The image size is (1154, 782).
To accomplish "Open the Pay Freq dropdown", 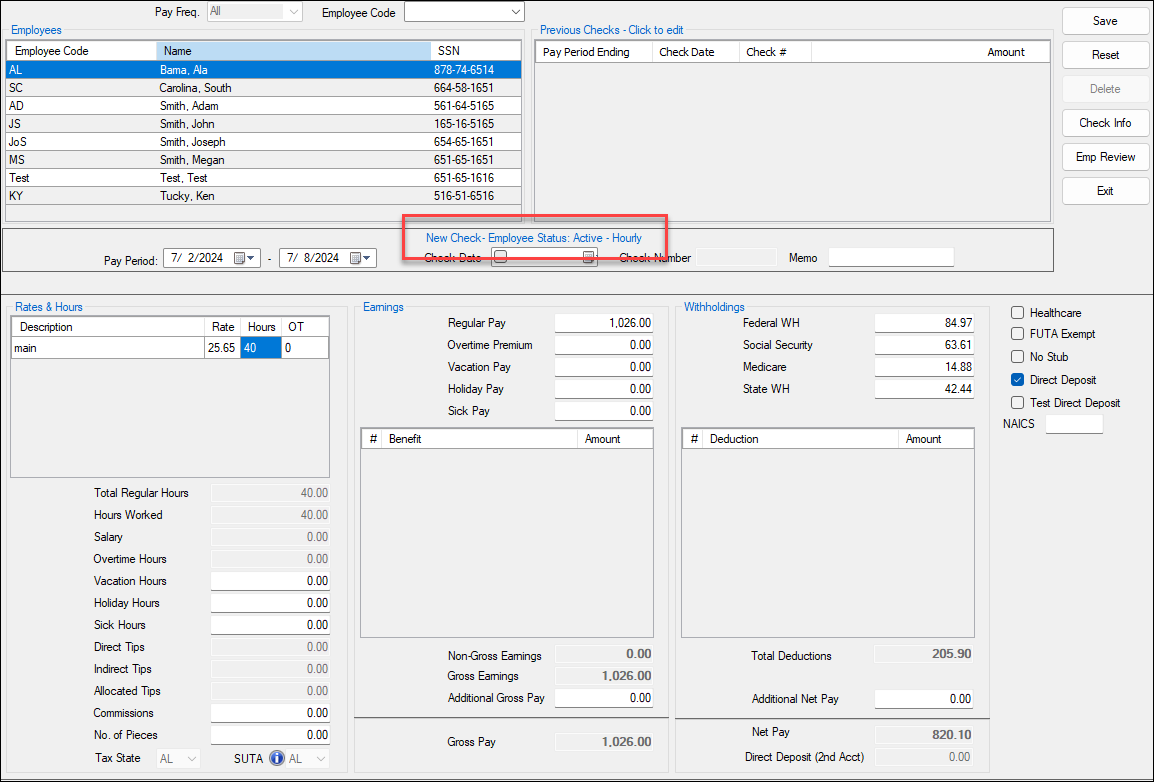I will pos(293,11).
